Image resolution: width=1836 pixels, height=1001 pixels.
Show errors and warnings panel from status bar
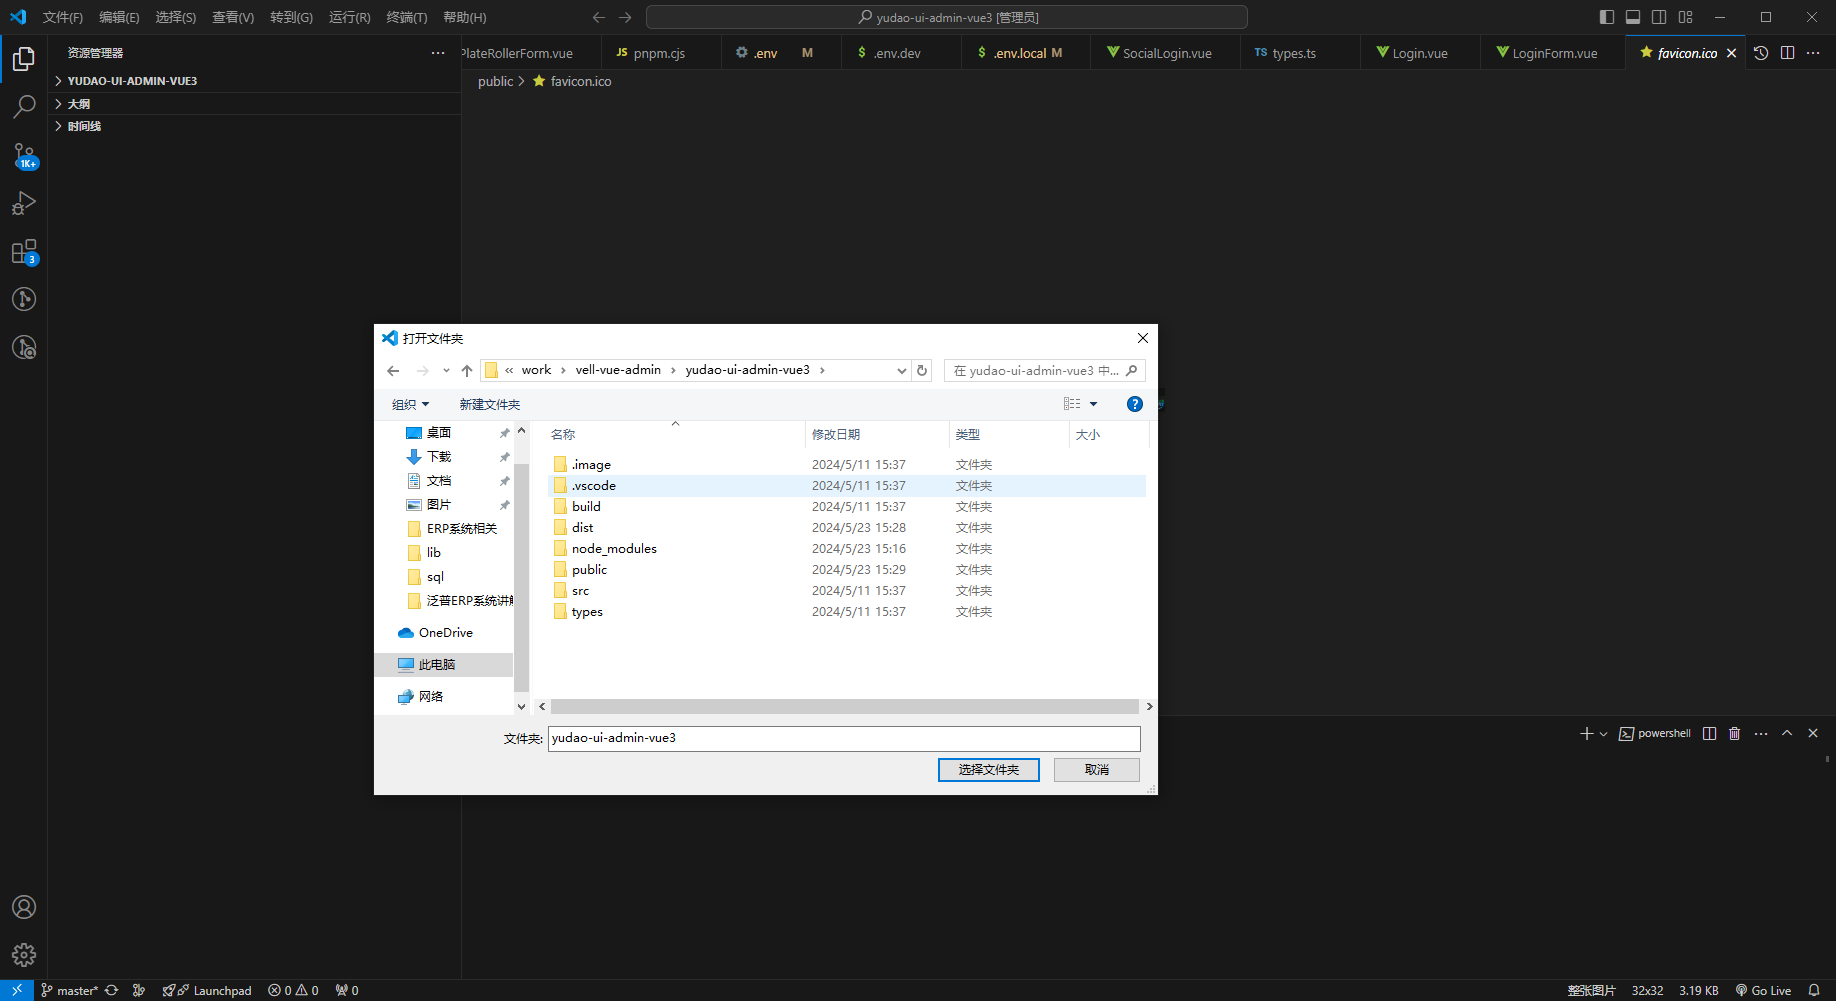coord(293,990)
